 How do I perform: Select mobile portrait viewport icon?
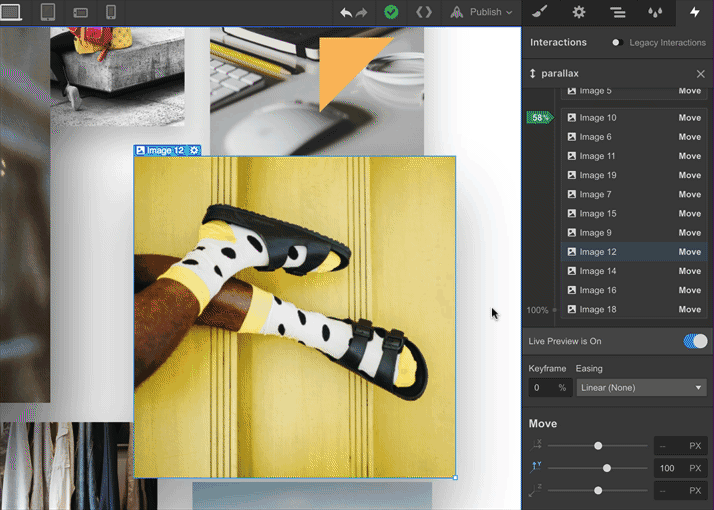point(110,12)
